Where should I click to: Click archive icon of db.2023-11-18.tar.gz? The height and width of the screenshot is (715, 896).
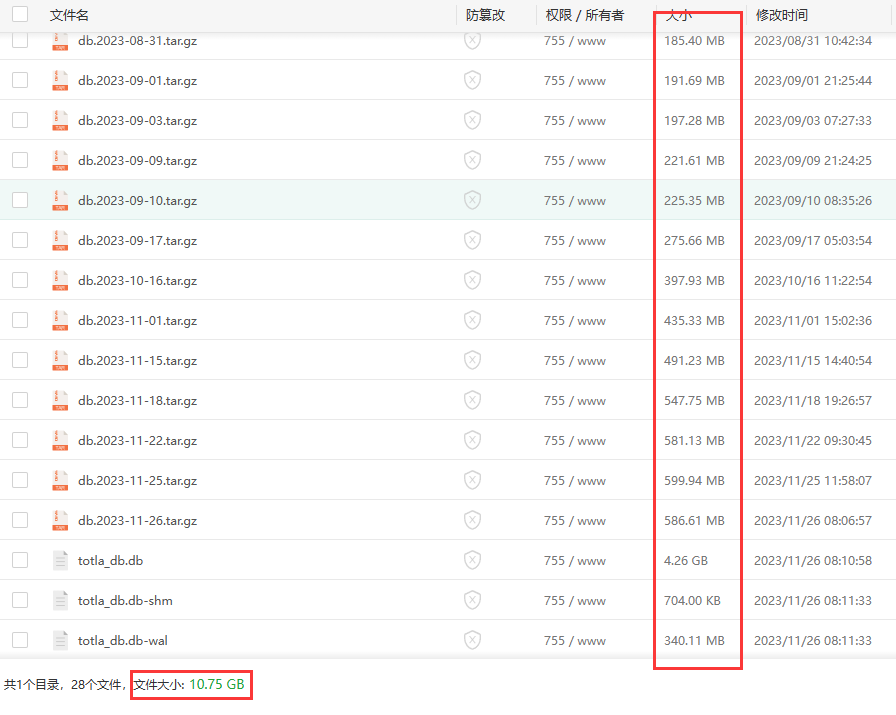click(x=60, y=400)
